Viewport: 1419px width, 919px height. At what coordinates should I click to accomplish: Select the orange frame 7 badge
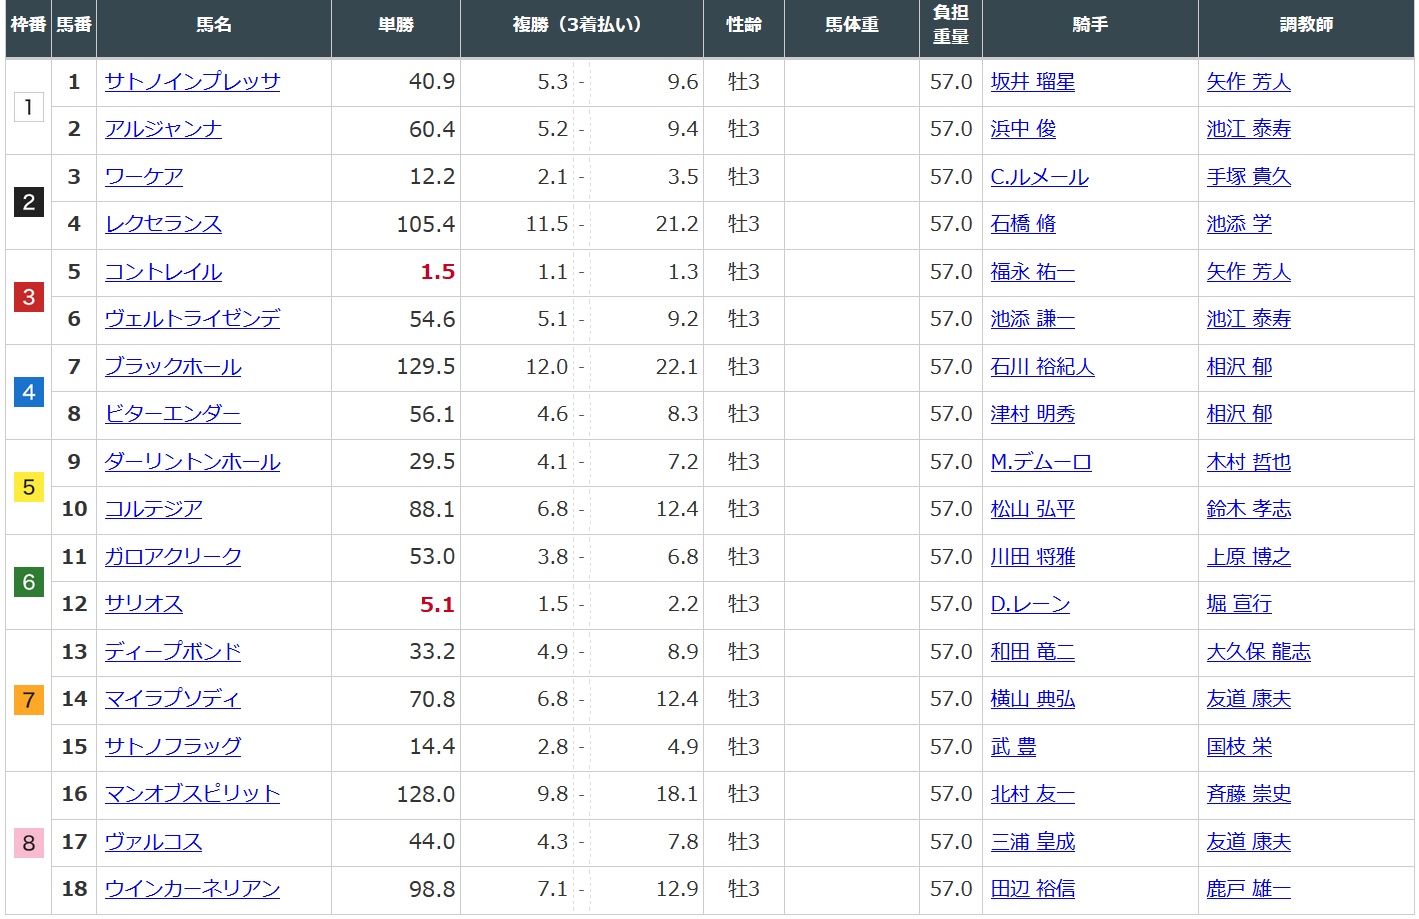coord(28,700)
